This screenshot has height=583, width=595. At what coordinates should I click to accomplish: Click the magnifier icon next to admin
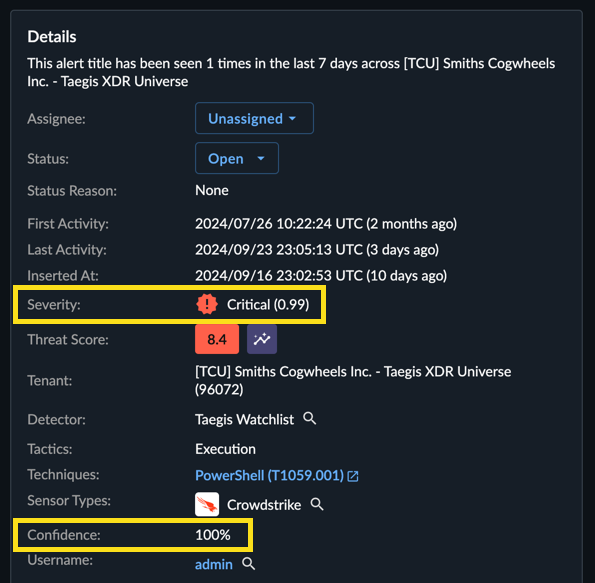coord(249,564)
